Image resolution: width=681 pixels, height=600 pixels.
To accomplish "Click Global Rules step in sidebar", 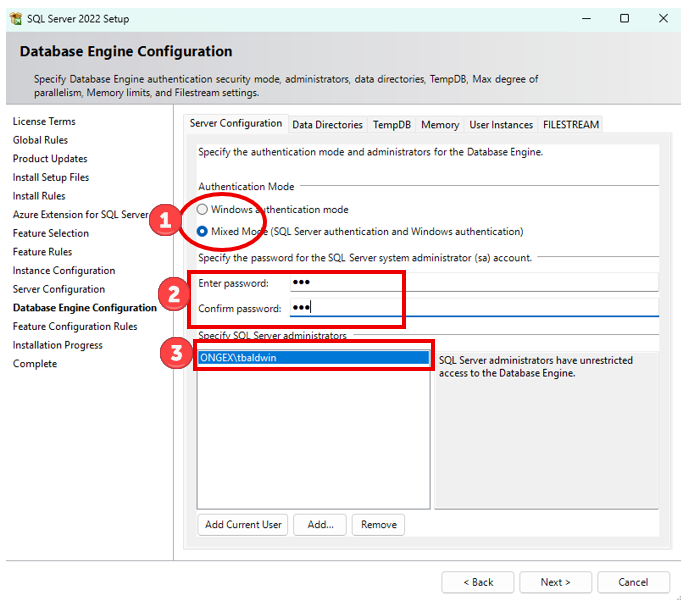I will pos(40,140).
